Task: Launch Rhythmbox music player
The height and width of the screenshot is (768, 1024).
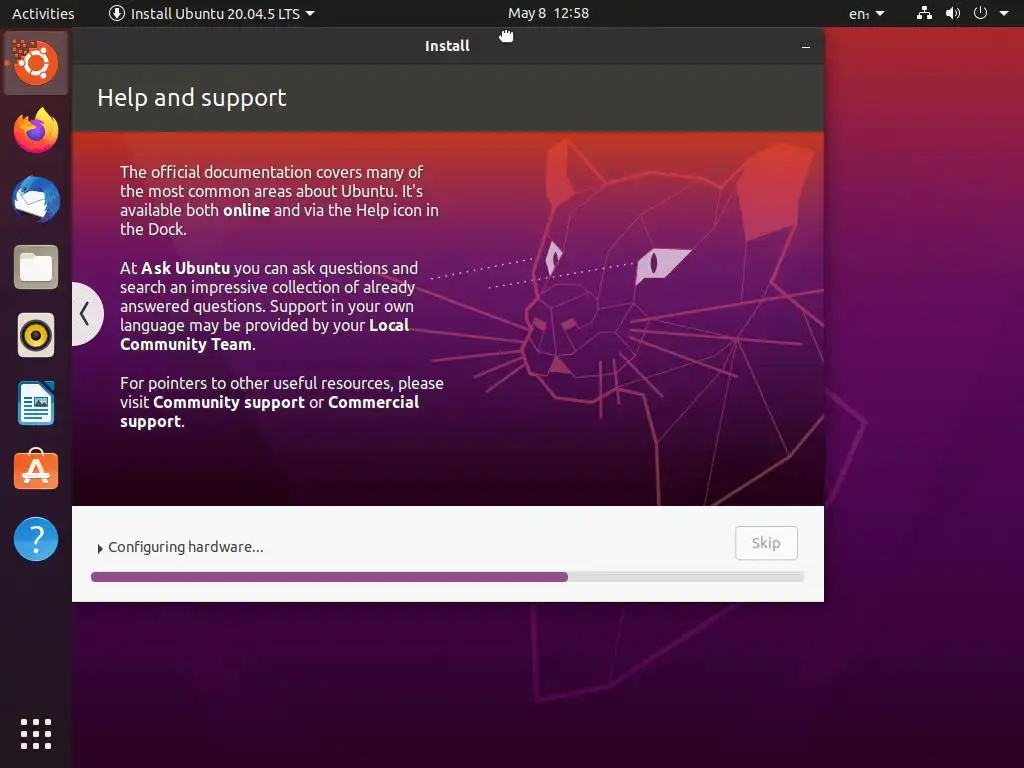Action: (36, 335)
